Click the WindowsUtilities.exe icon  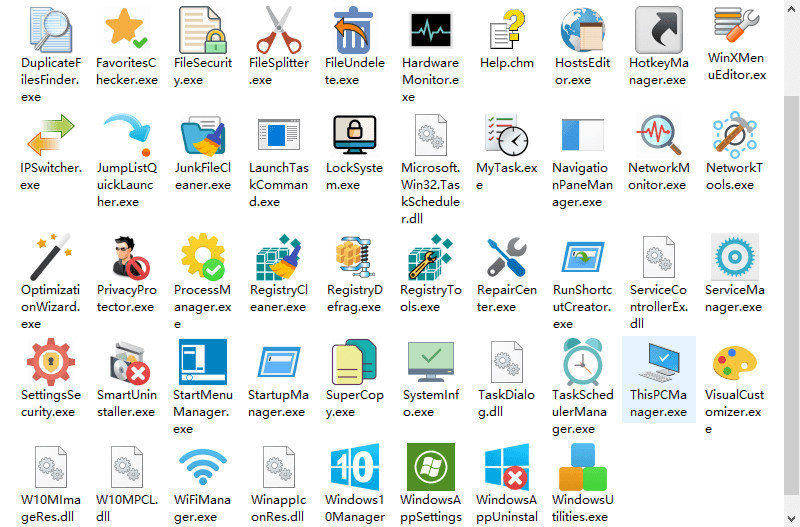coord(582,467)
